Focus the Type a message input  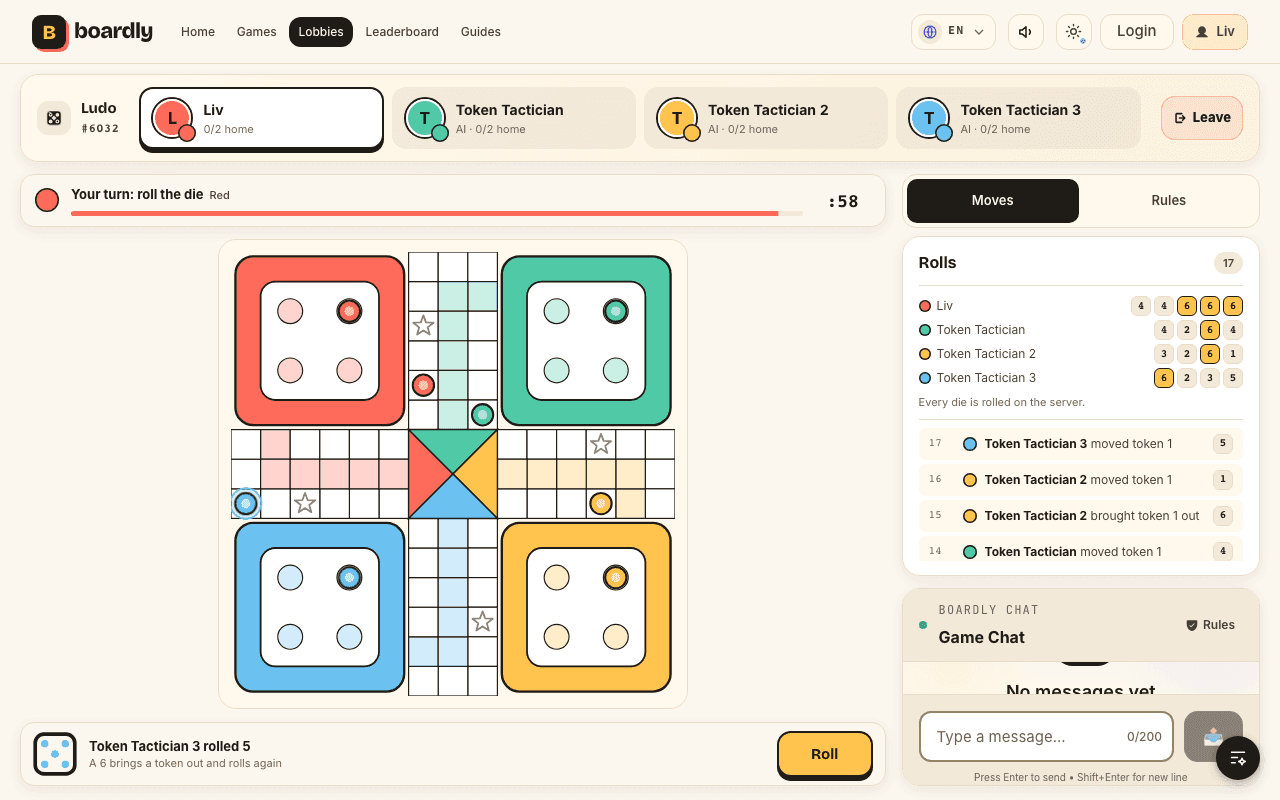tap(1046, 737)
